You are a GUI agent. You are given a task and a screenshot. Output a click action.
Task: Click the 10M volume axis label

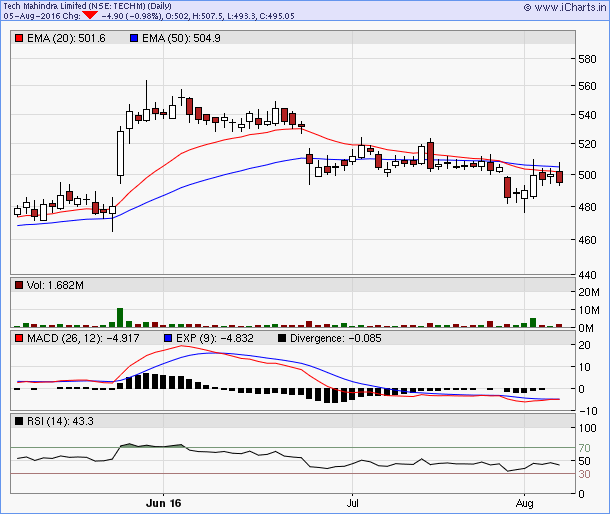(589, 310)
